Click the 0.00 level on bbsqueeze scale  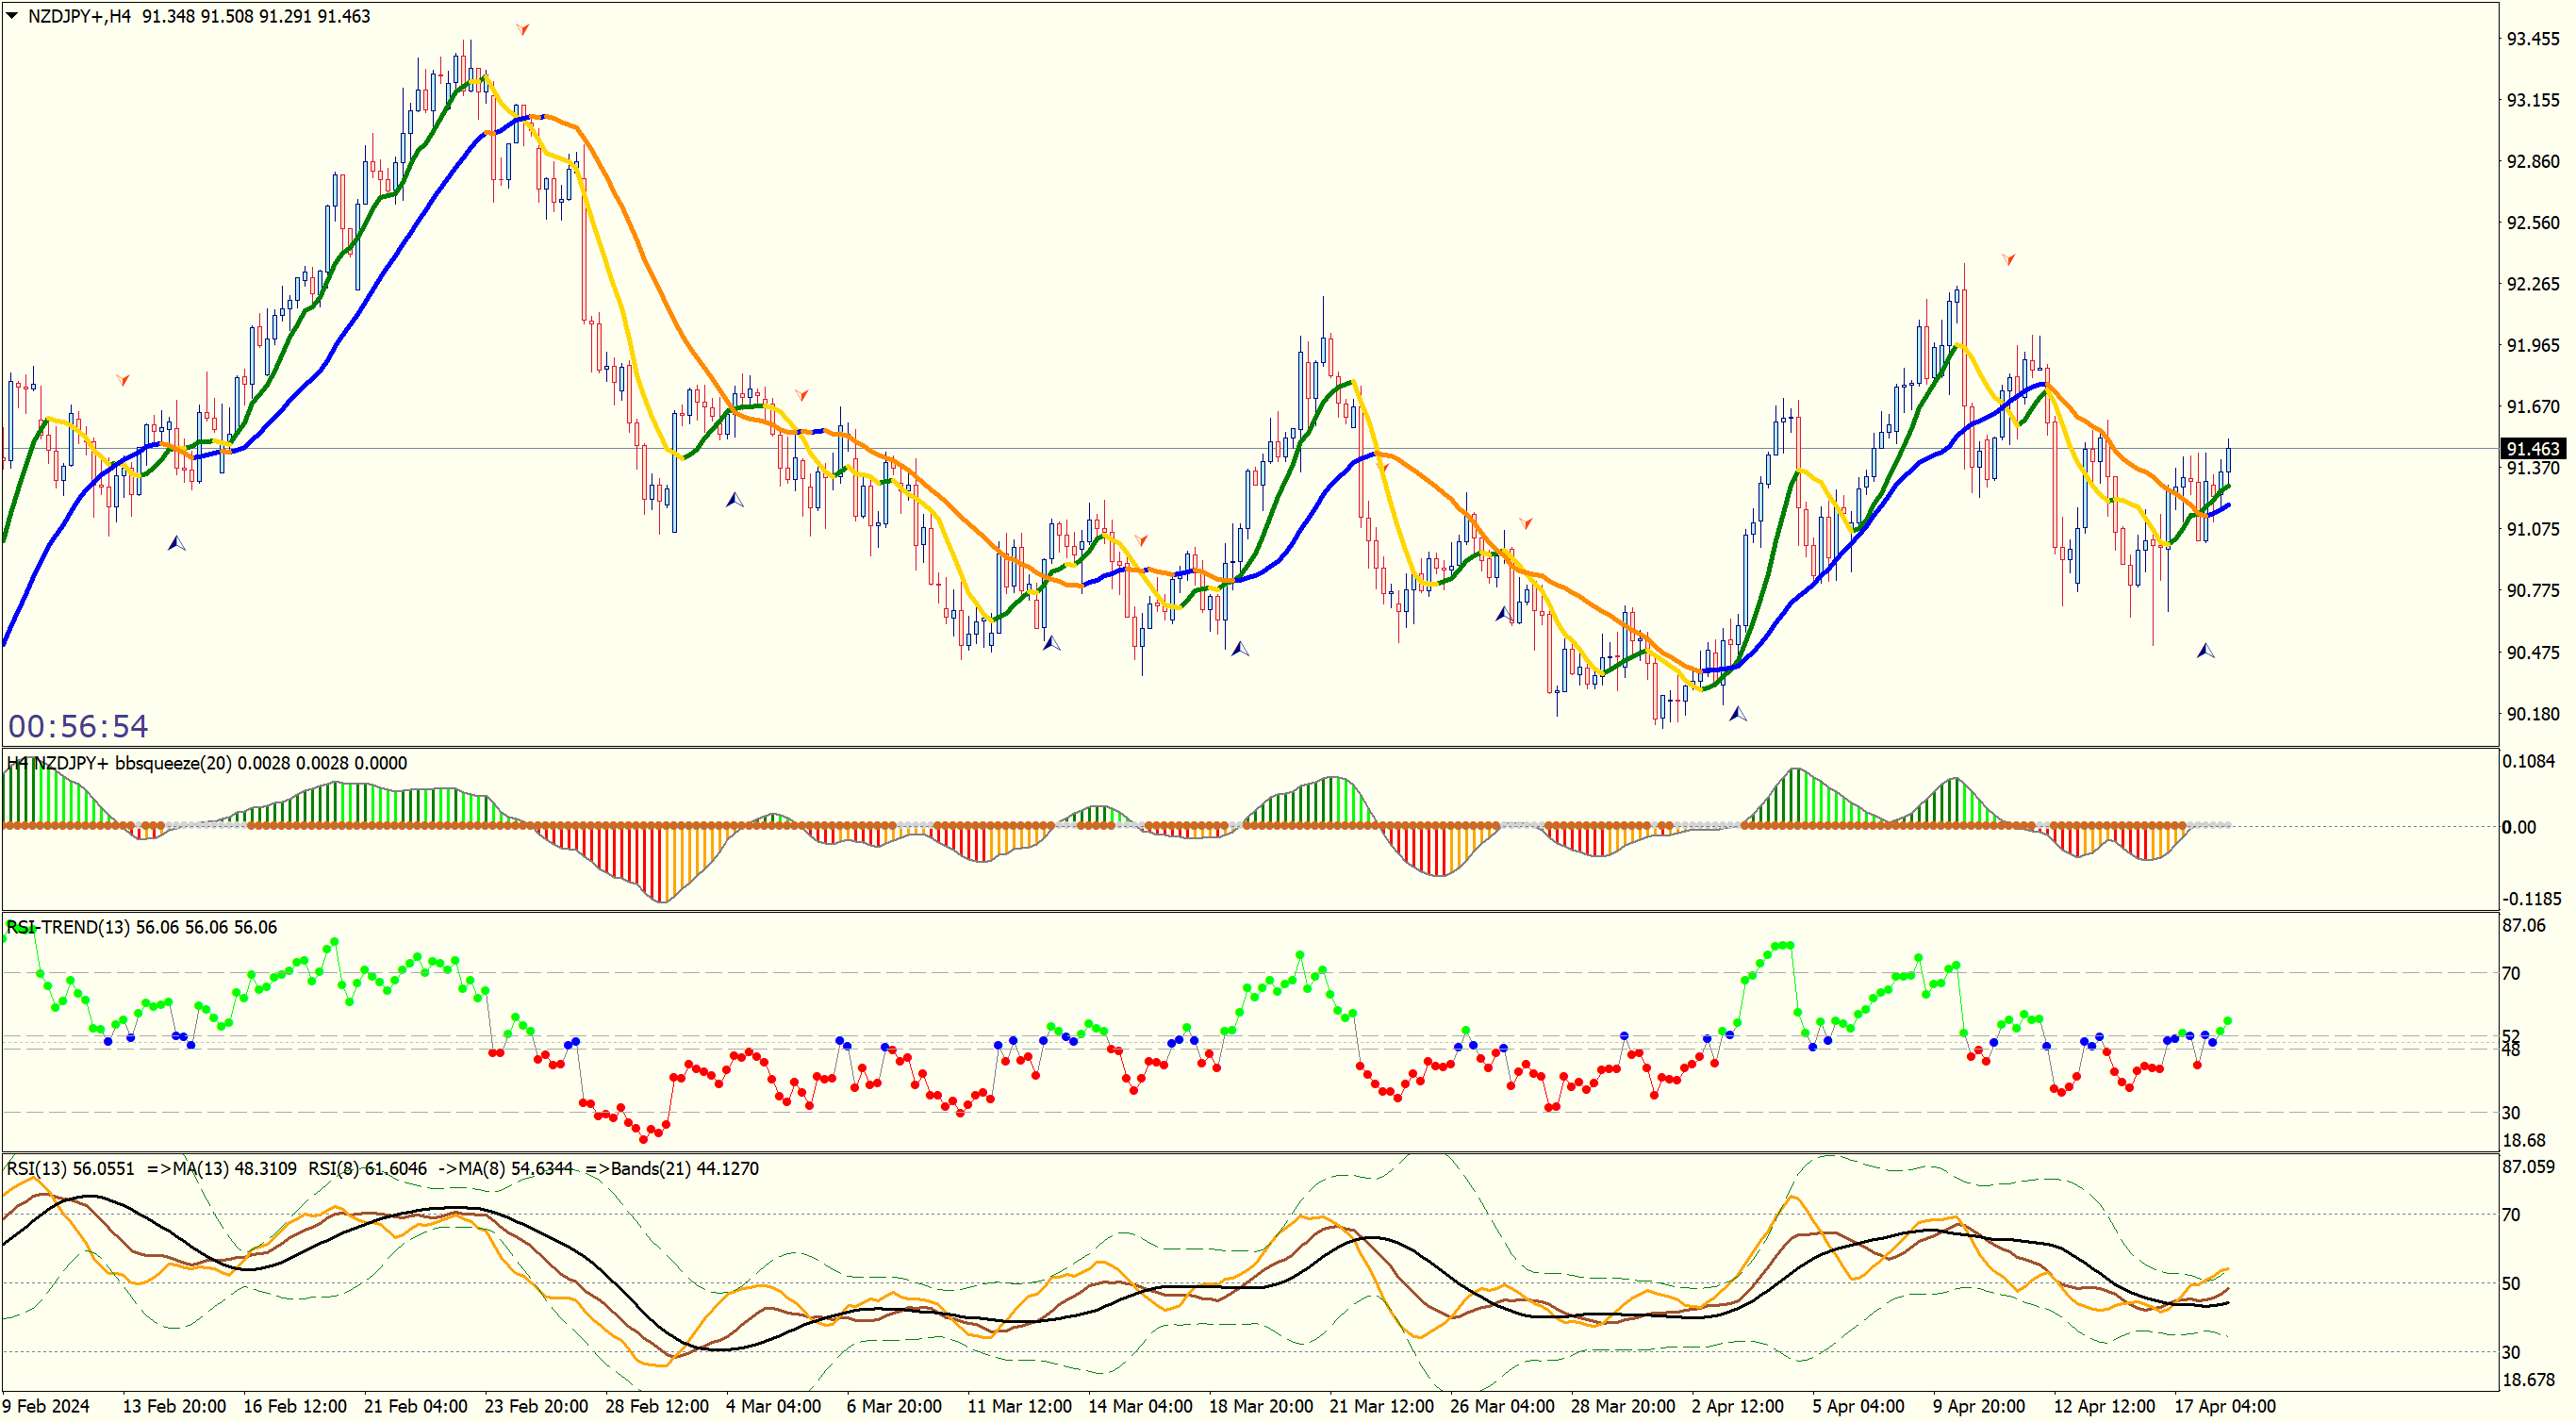[x=2518, y=827]
